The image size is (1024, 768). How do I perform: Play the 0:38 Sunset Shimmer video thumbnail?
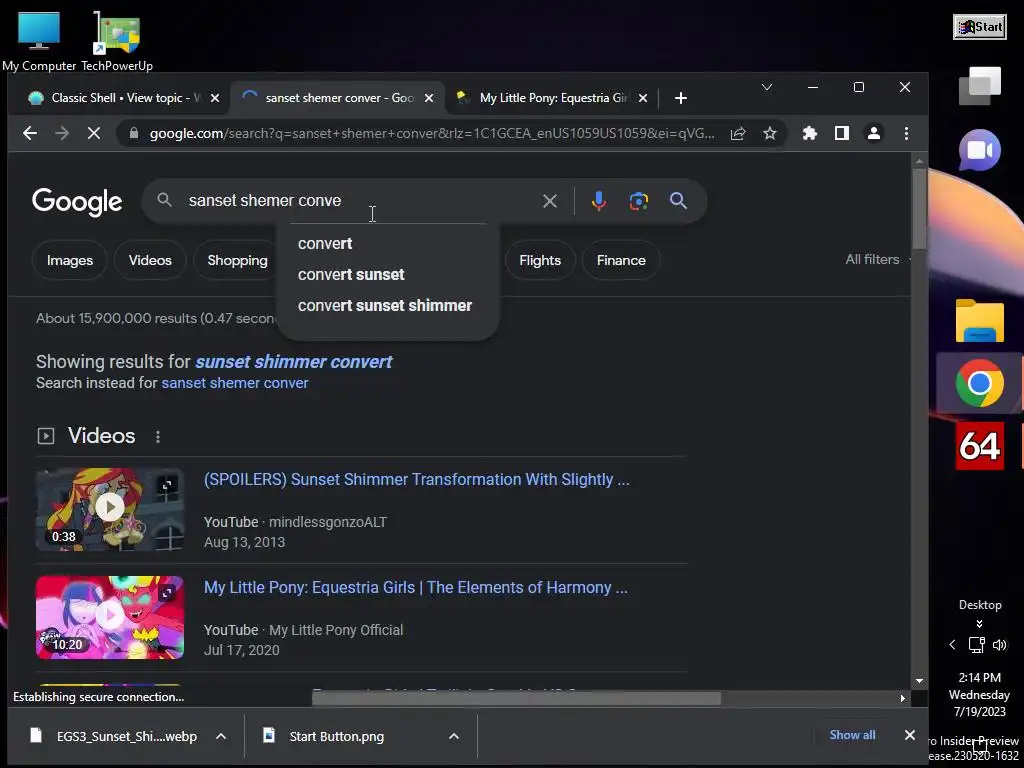pos(110,509)
